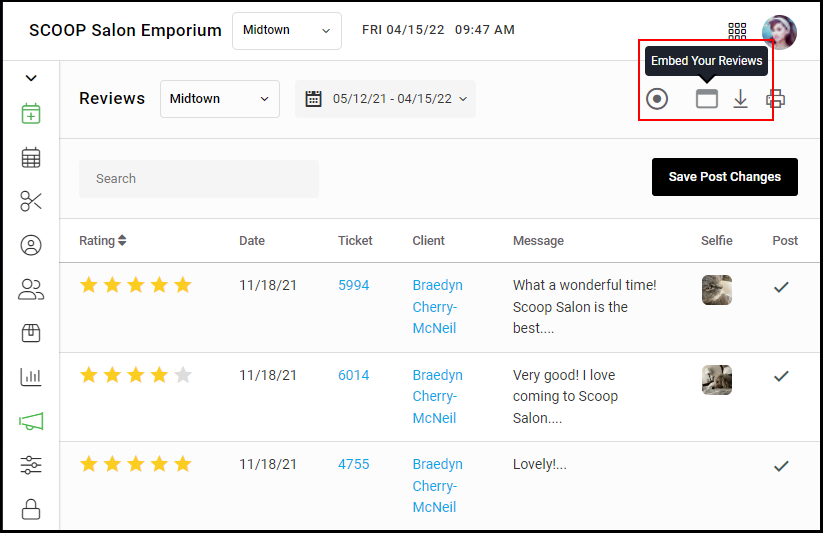
Task: Sort reviews by Rating column header
Action: pos(103,241)
